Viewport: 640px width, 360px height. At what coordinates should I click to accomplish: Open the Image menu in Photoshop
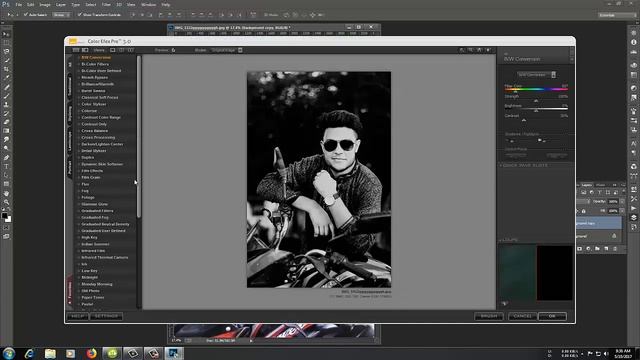click(44, 4)
